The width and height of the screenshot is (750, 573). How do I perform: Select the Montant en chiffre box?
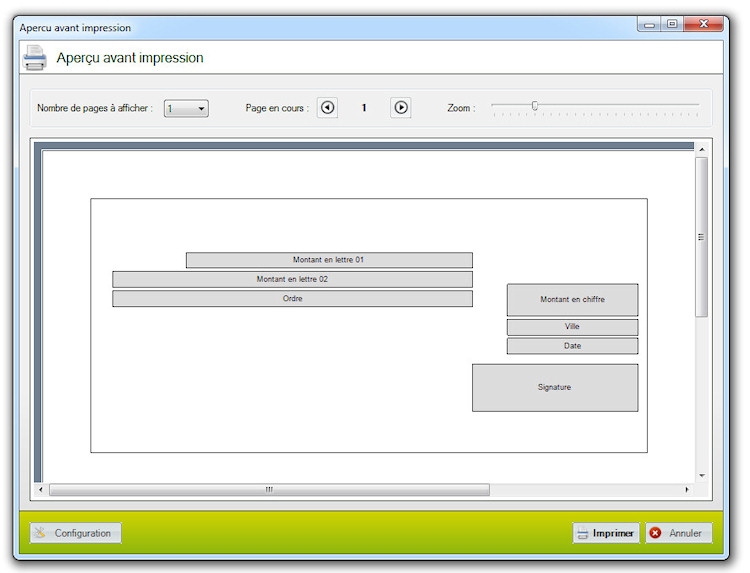(x=572, y=299)
